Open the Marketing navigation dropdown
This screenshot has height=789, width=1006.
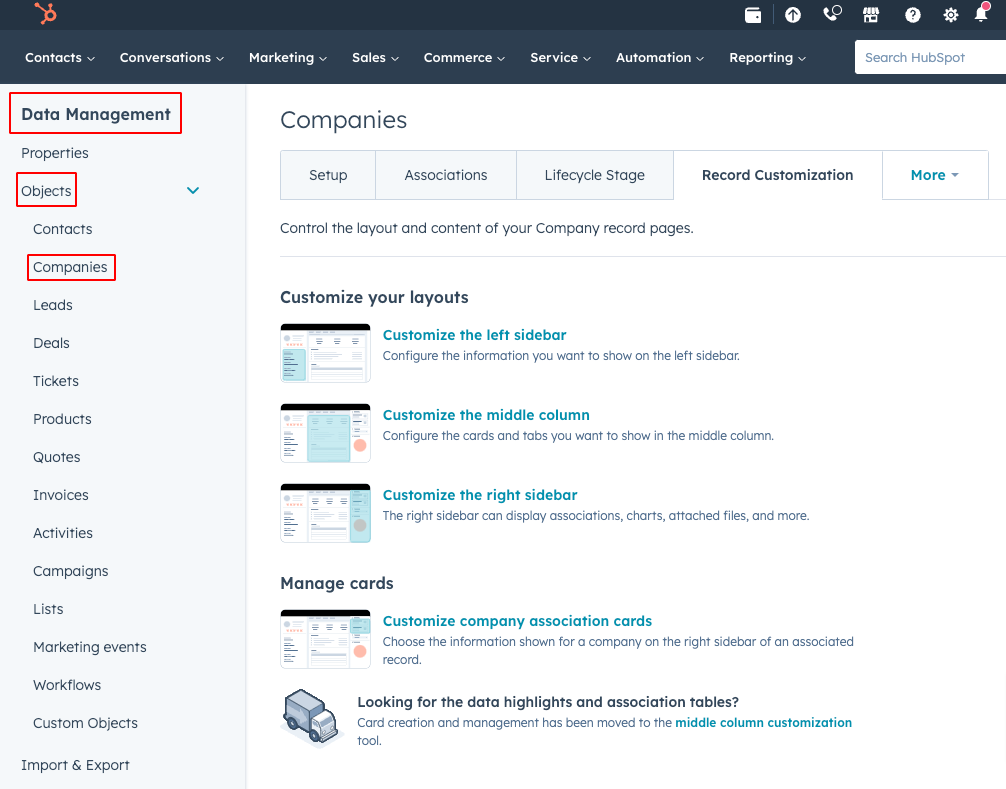coord(287,58)
